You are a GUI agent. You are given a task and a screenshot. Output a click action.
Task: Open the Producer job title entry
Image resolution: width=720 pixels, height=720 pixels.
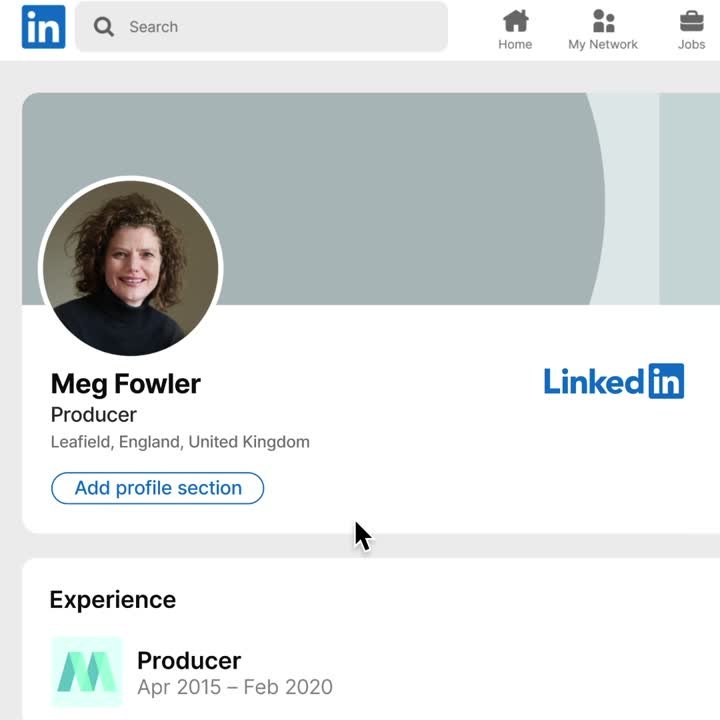point(189,661)
